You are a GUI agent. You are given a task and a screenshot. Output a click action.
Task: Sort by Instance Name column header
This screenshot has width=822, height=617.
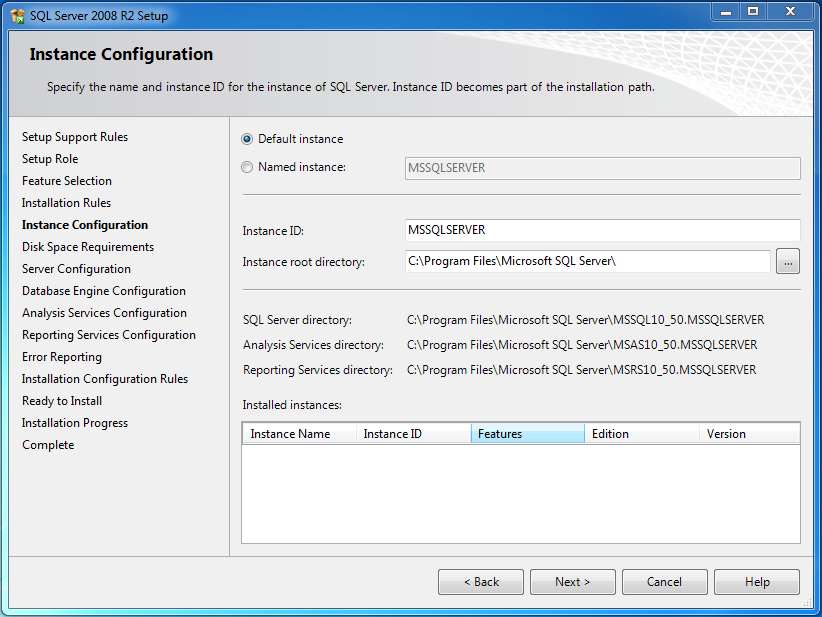coord(299,434)
